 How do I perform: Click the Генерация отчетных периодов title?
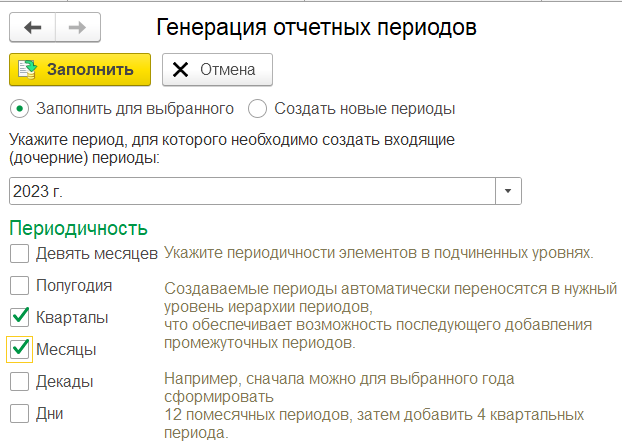click(316, 27)
